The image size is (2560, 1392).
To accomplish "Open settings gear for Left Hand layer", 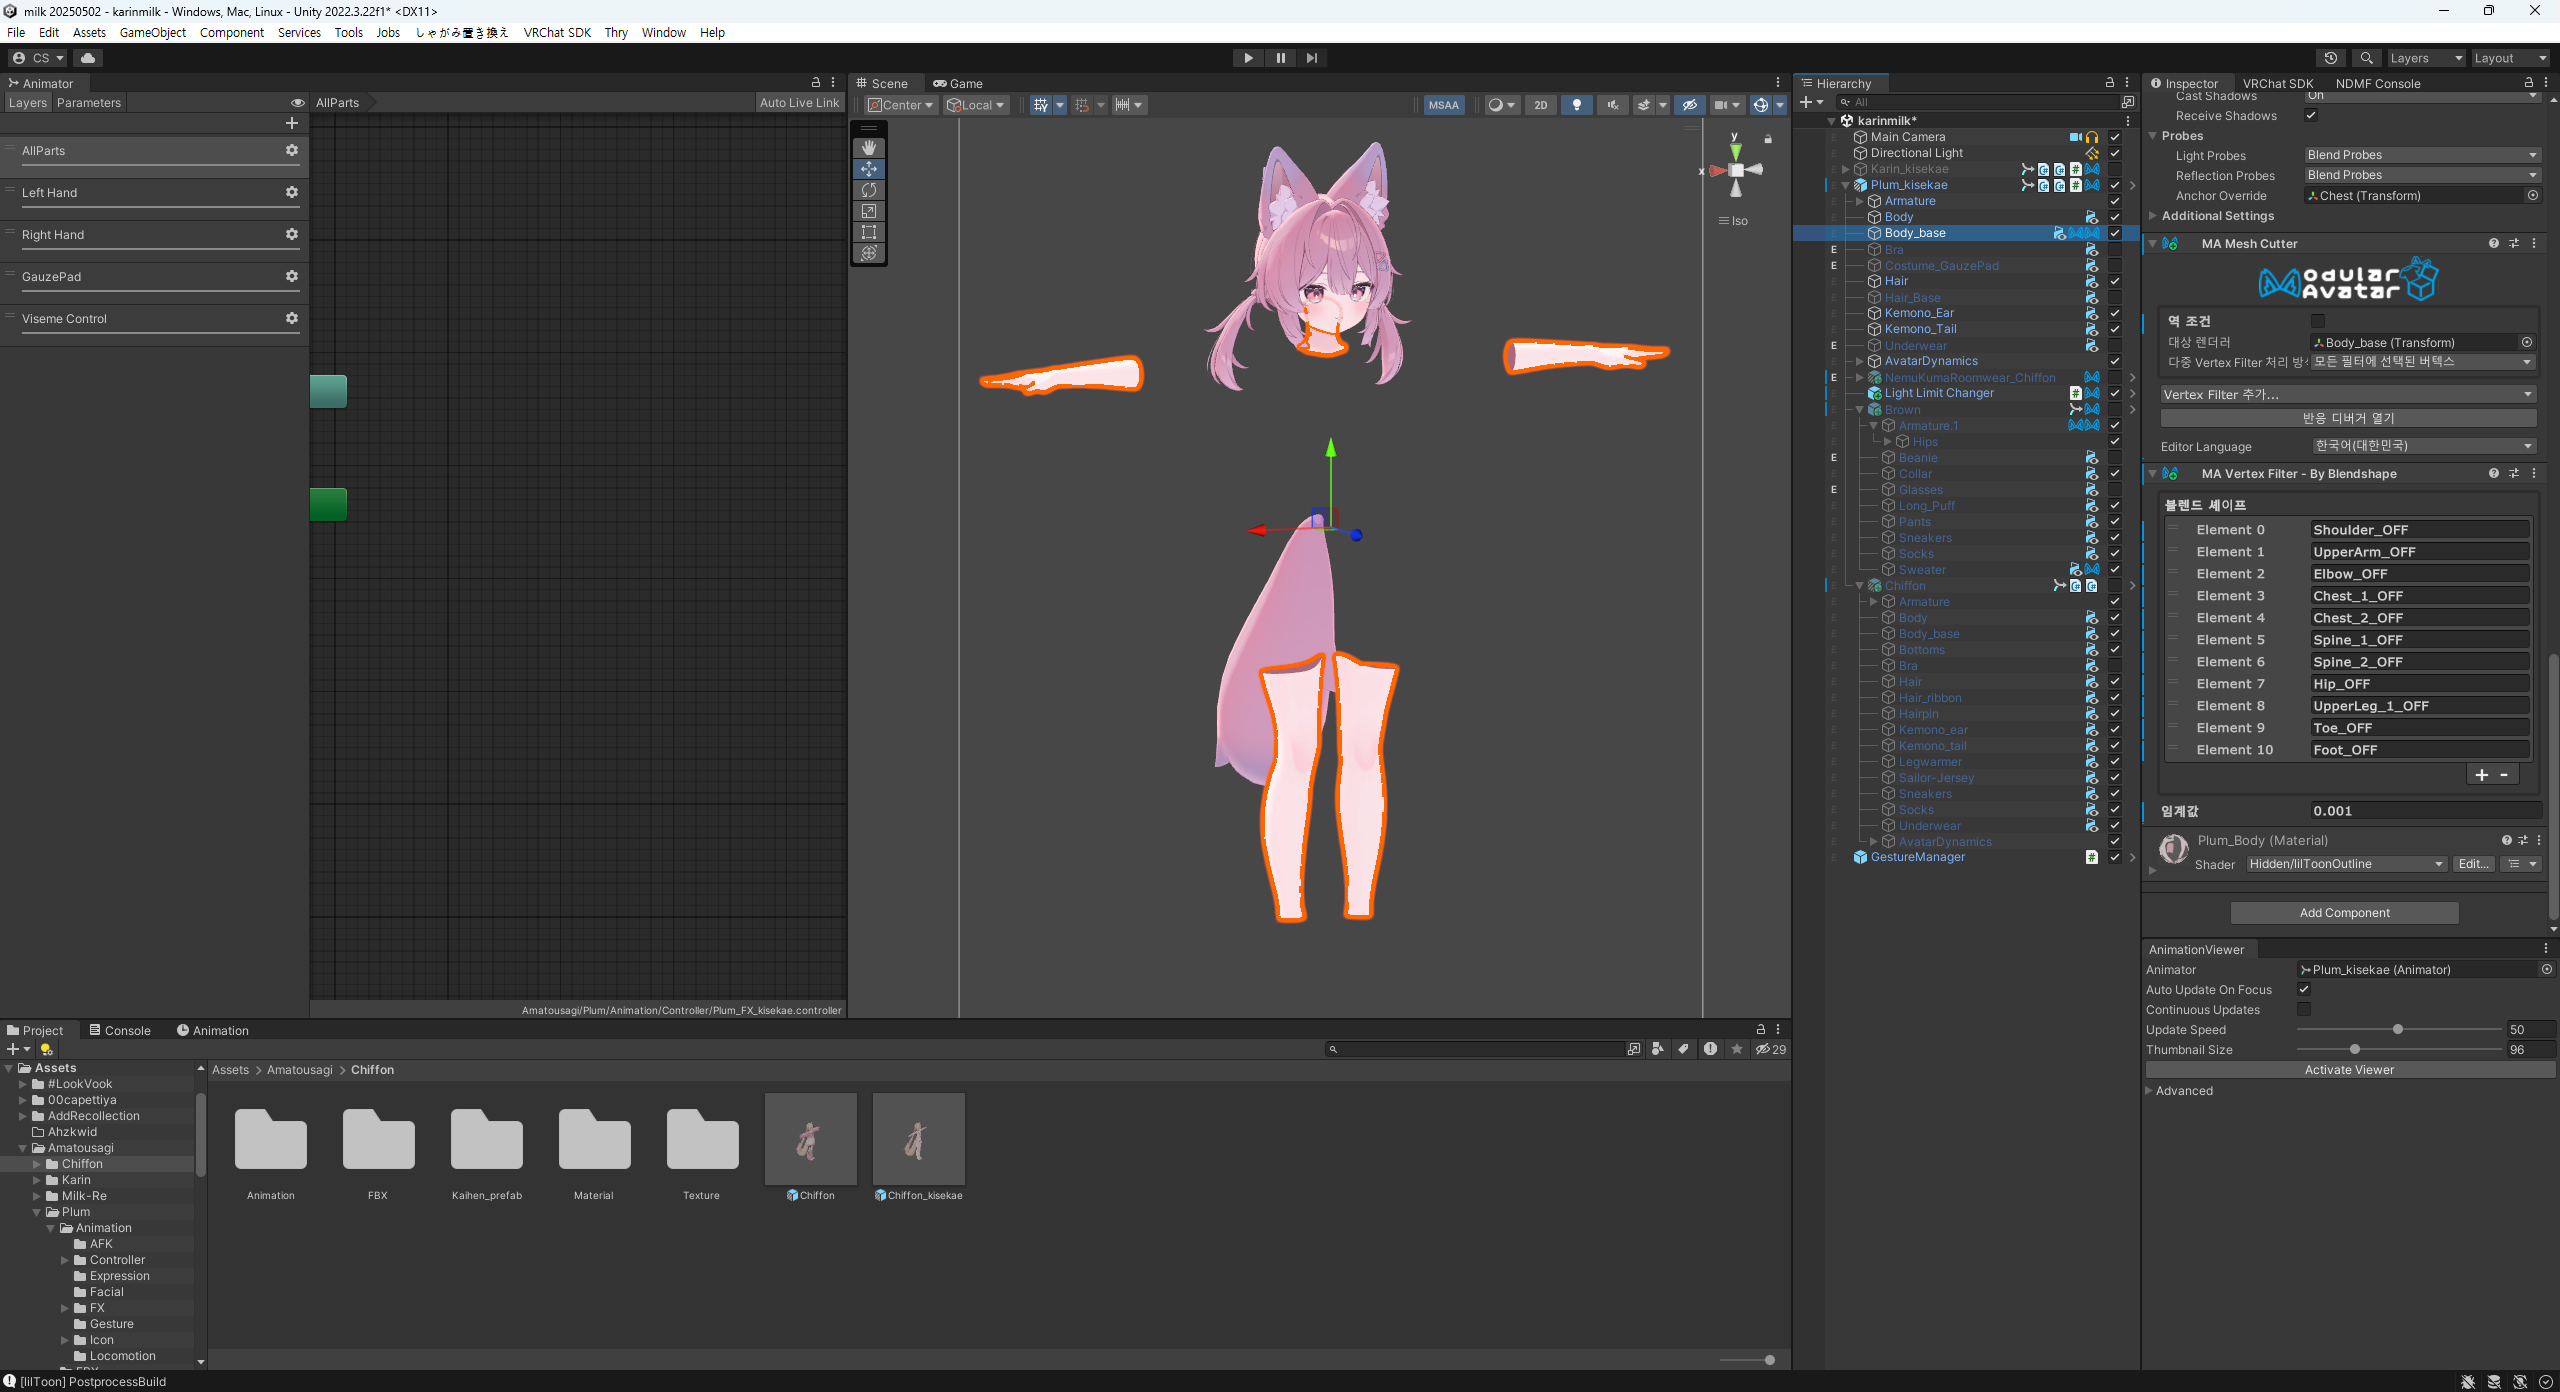I will pyautogui.click(x=291, y=192).
